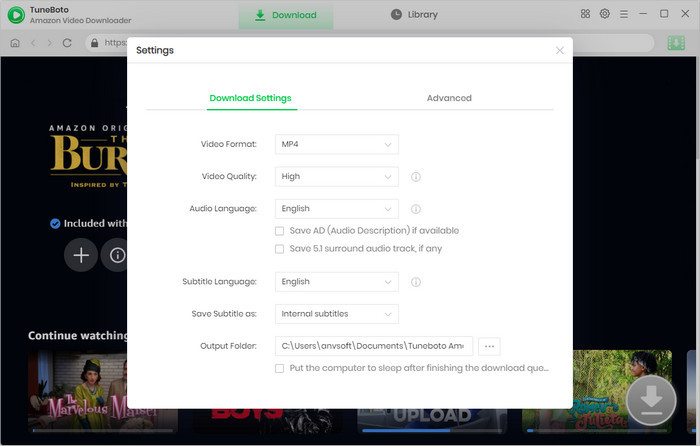
Task: Check Save 5.1 surround audio track
Action: point(280,249)
